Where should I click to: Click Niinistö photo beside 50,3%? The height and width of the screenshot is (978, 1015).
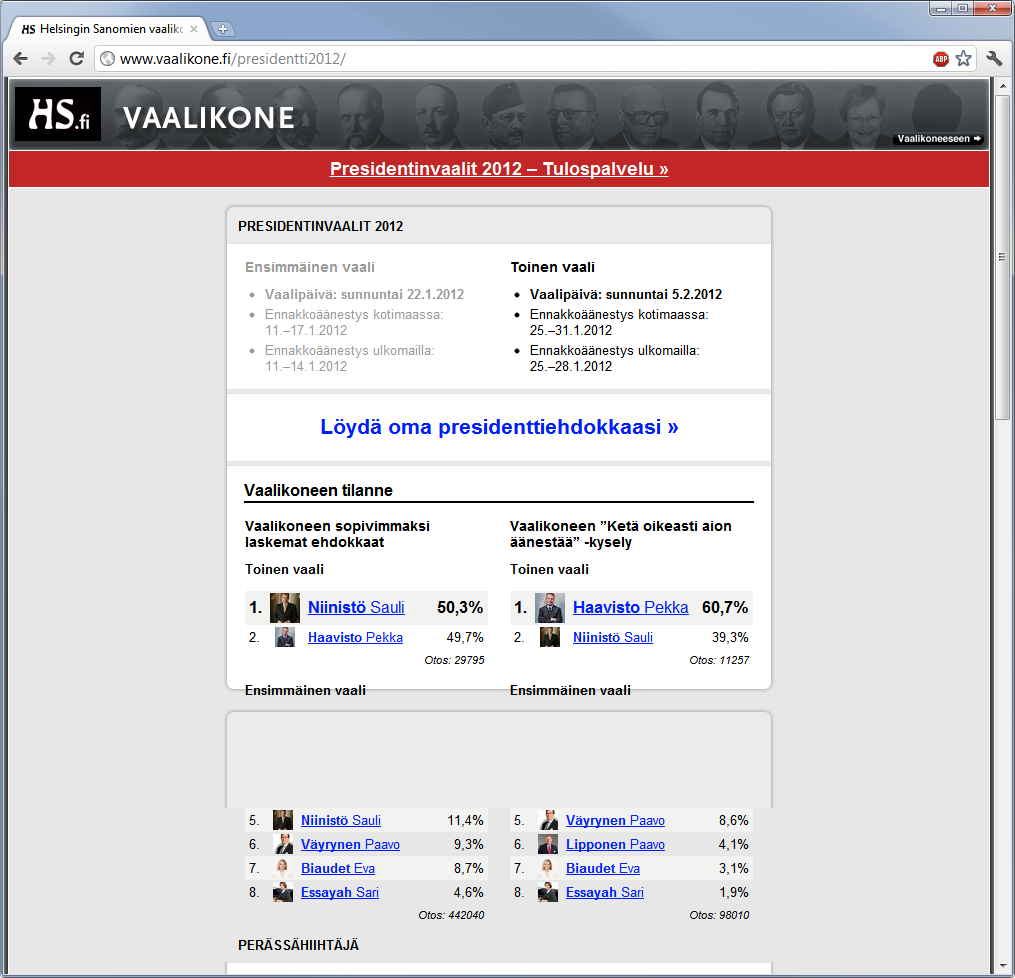pos(285,608)
